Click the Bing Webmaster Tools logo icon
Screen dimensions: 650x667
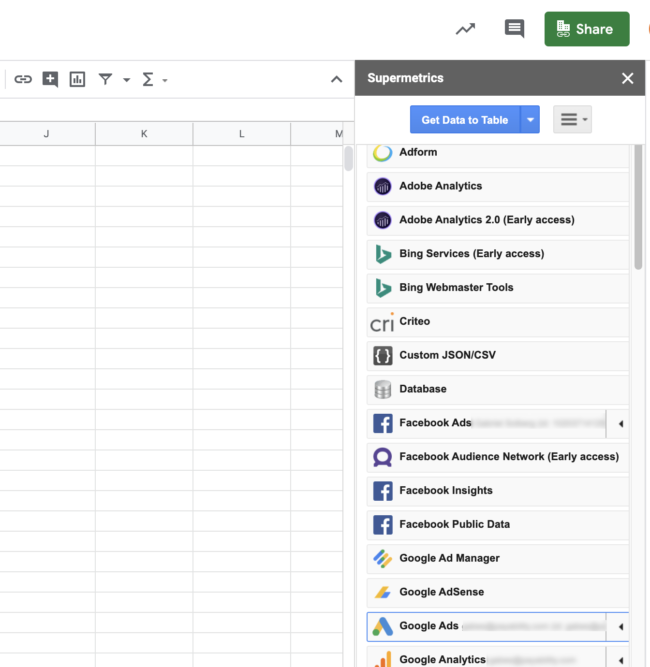[x=383, y=288]
